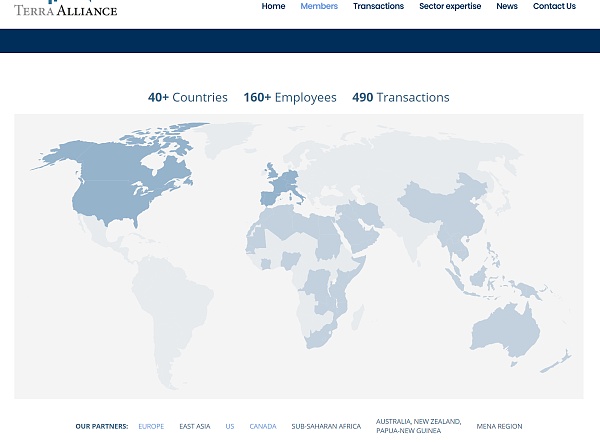
Task: Click the United States on the map
Action: [109, 201]
